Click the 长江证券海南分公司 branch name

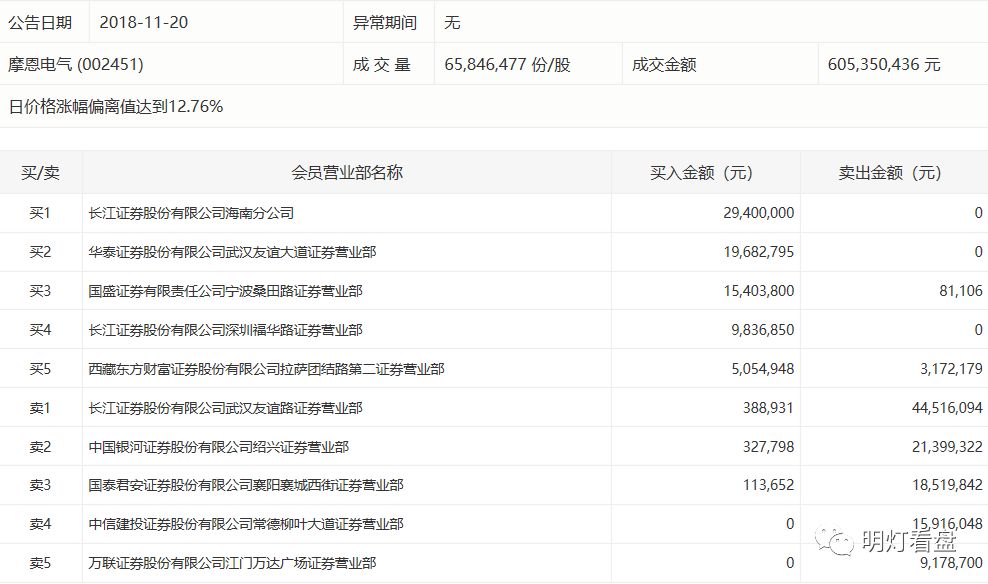coord(192,214)
